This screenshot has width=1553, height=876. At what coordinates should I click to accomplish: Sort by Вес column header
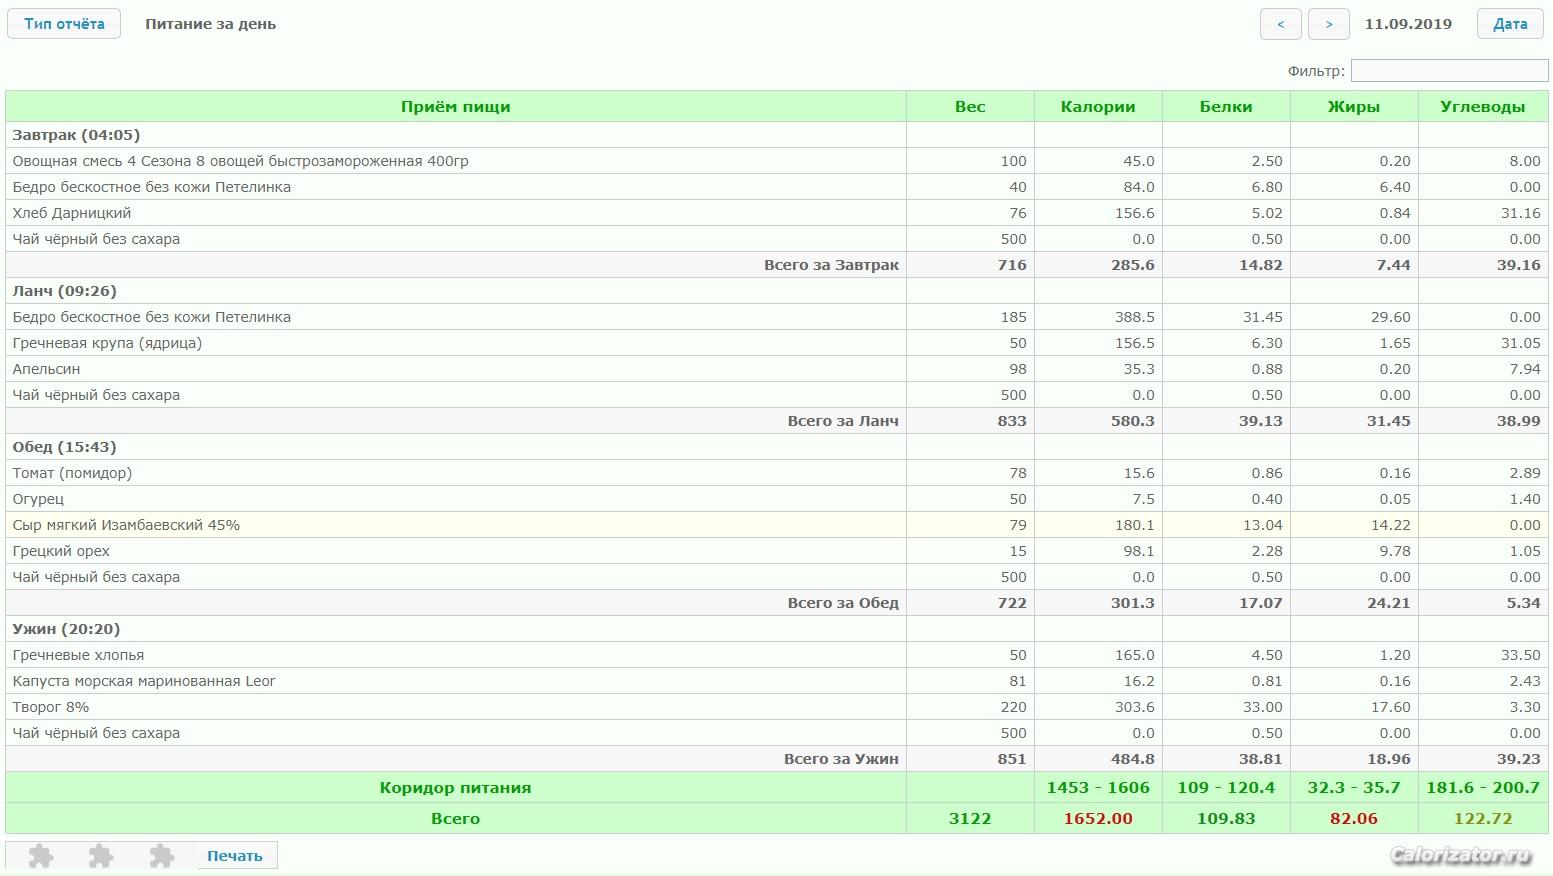pos(970,107)
